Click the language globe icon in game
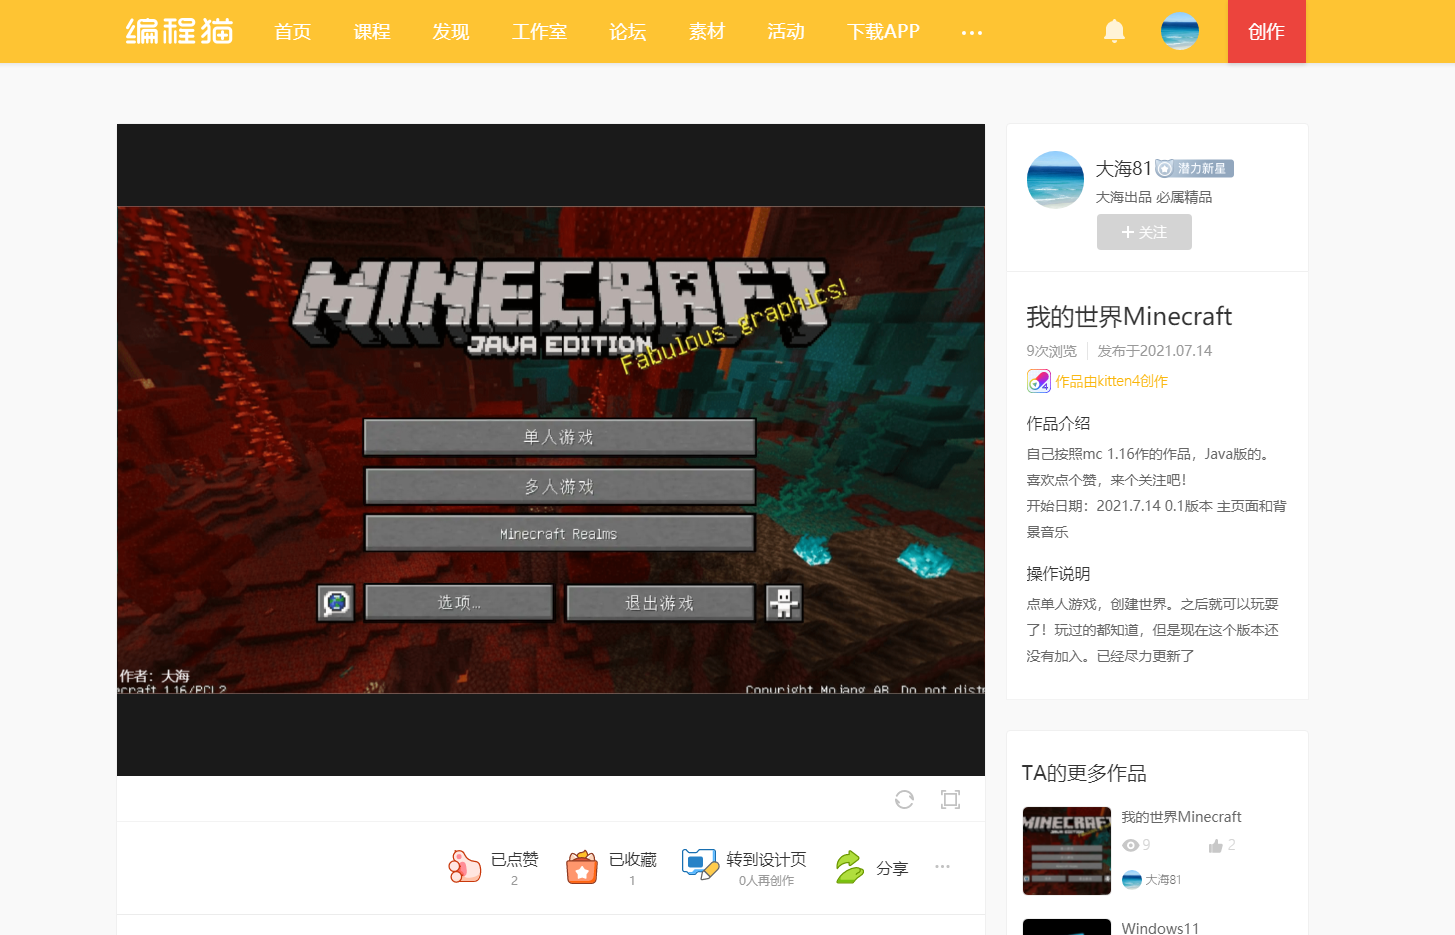 (336, 603)
